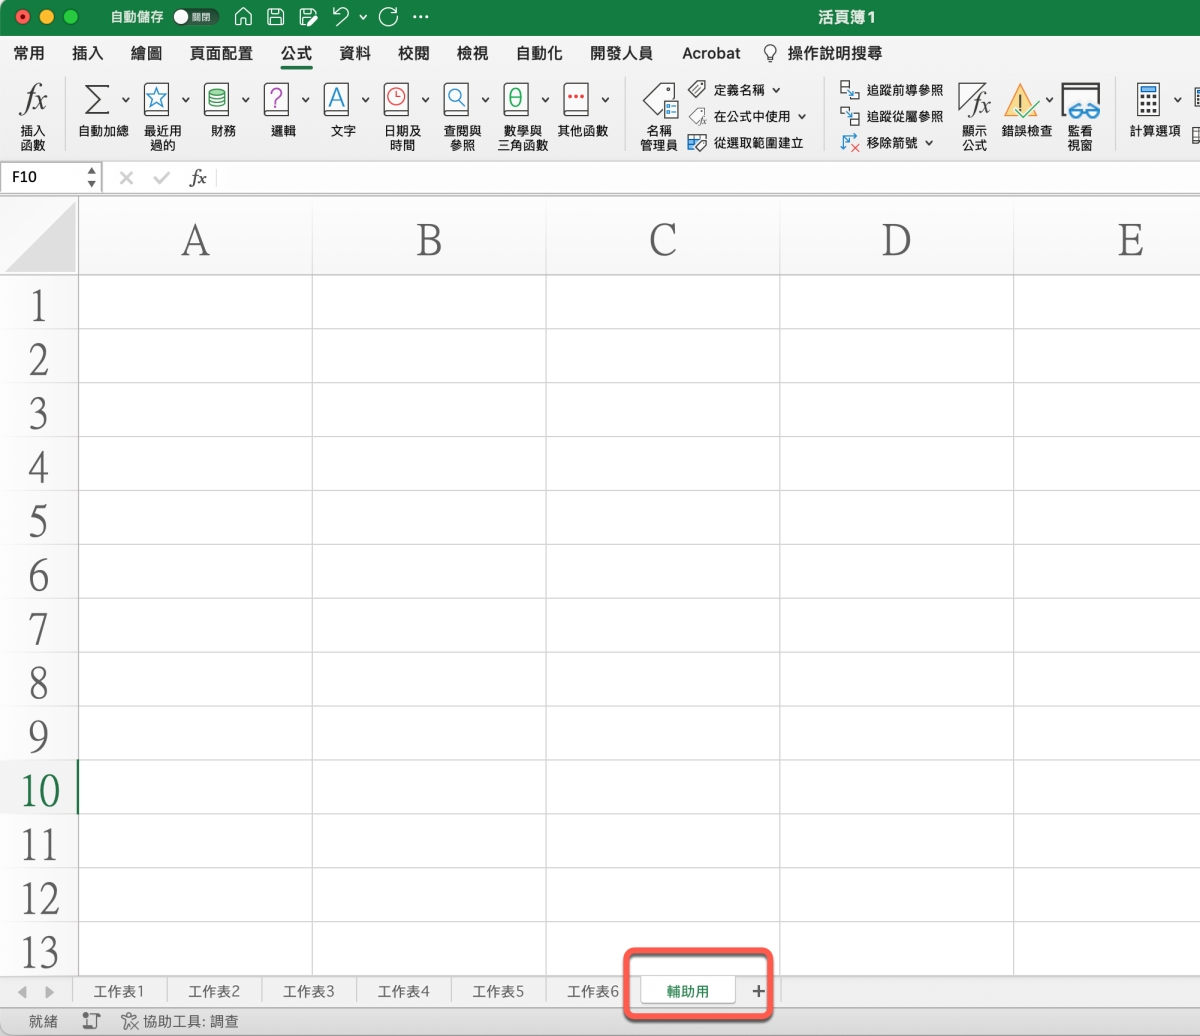Screen dimensions: 1200x1036
Task: Click macro record icon in status bar
Action: (x=91, y=1021)
